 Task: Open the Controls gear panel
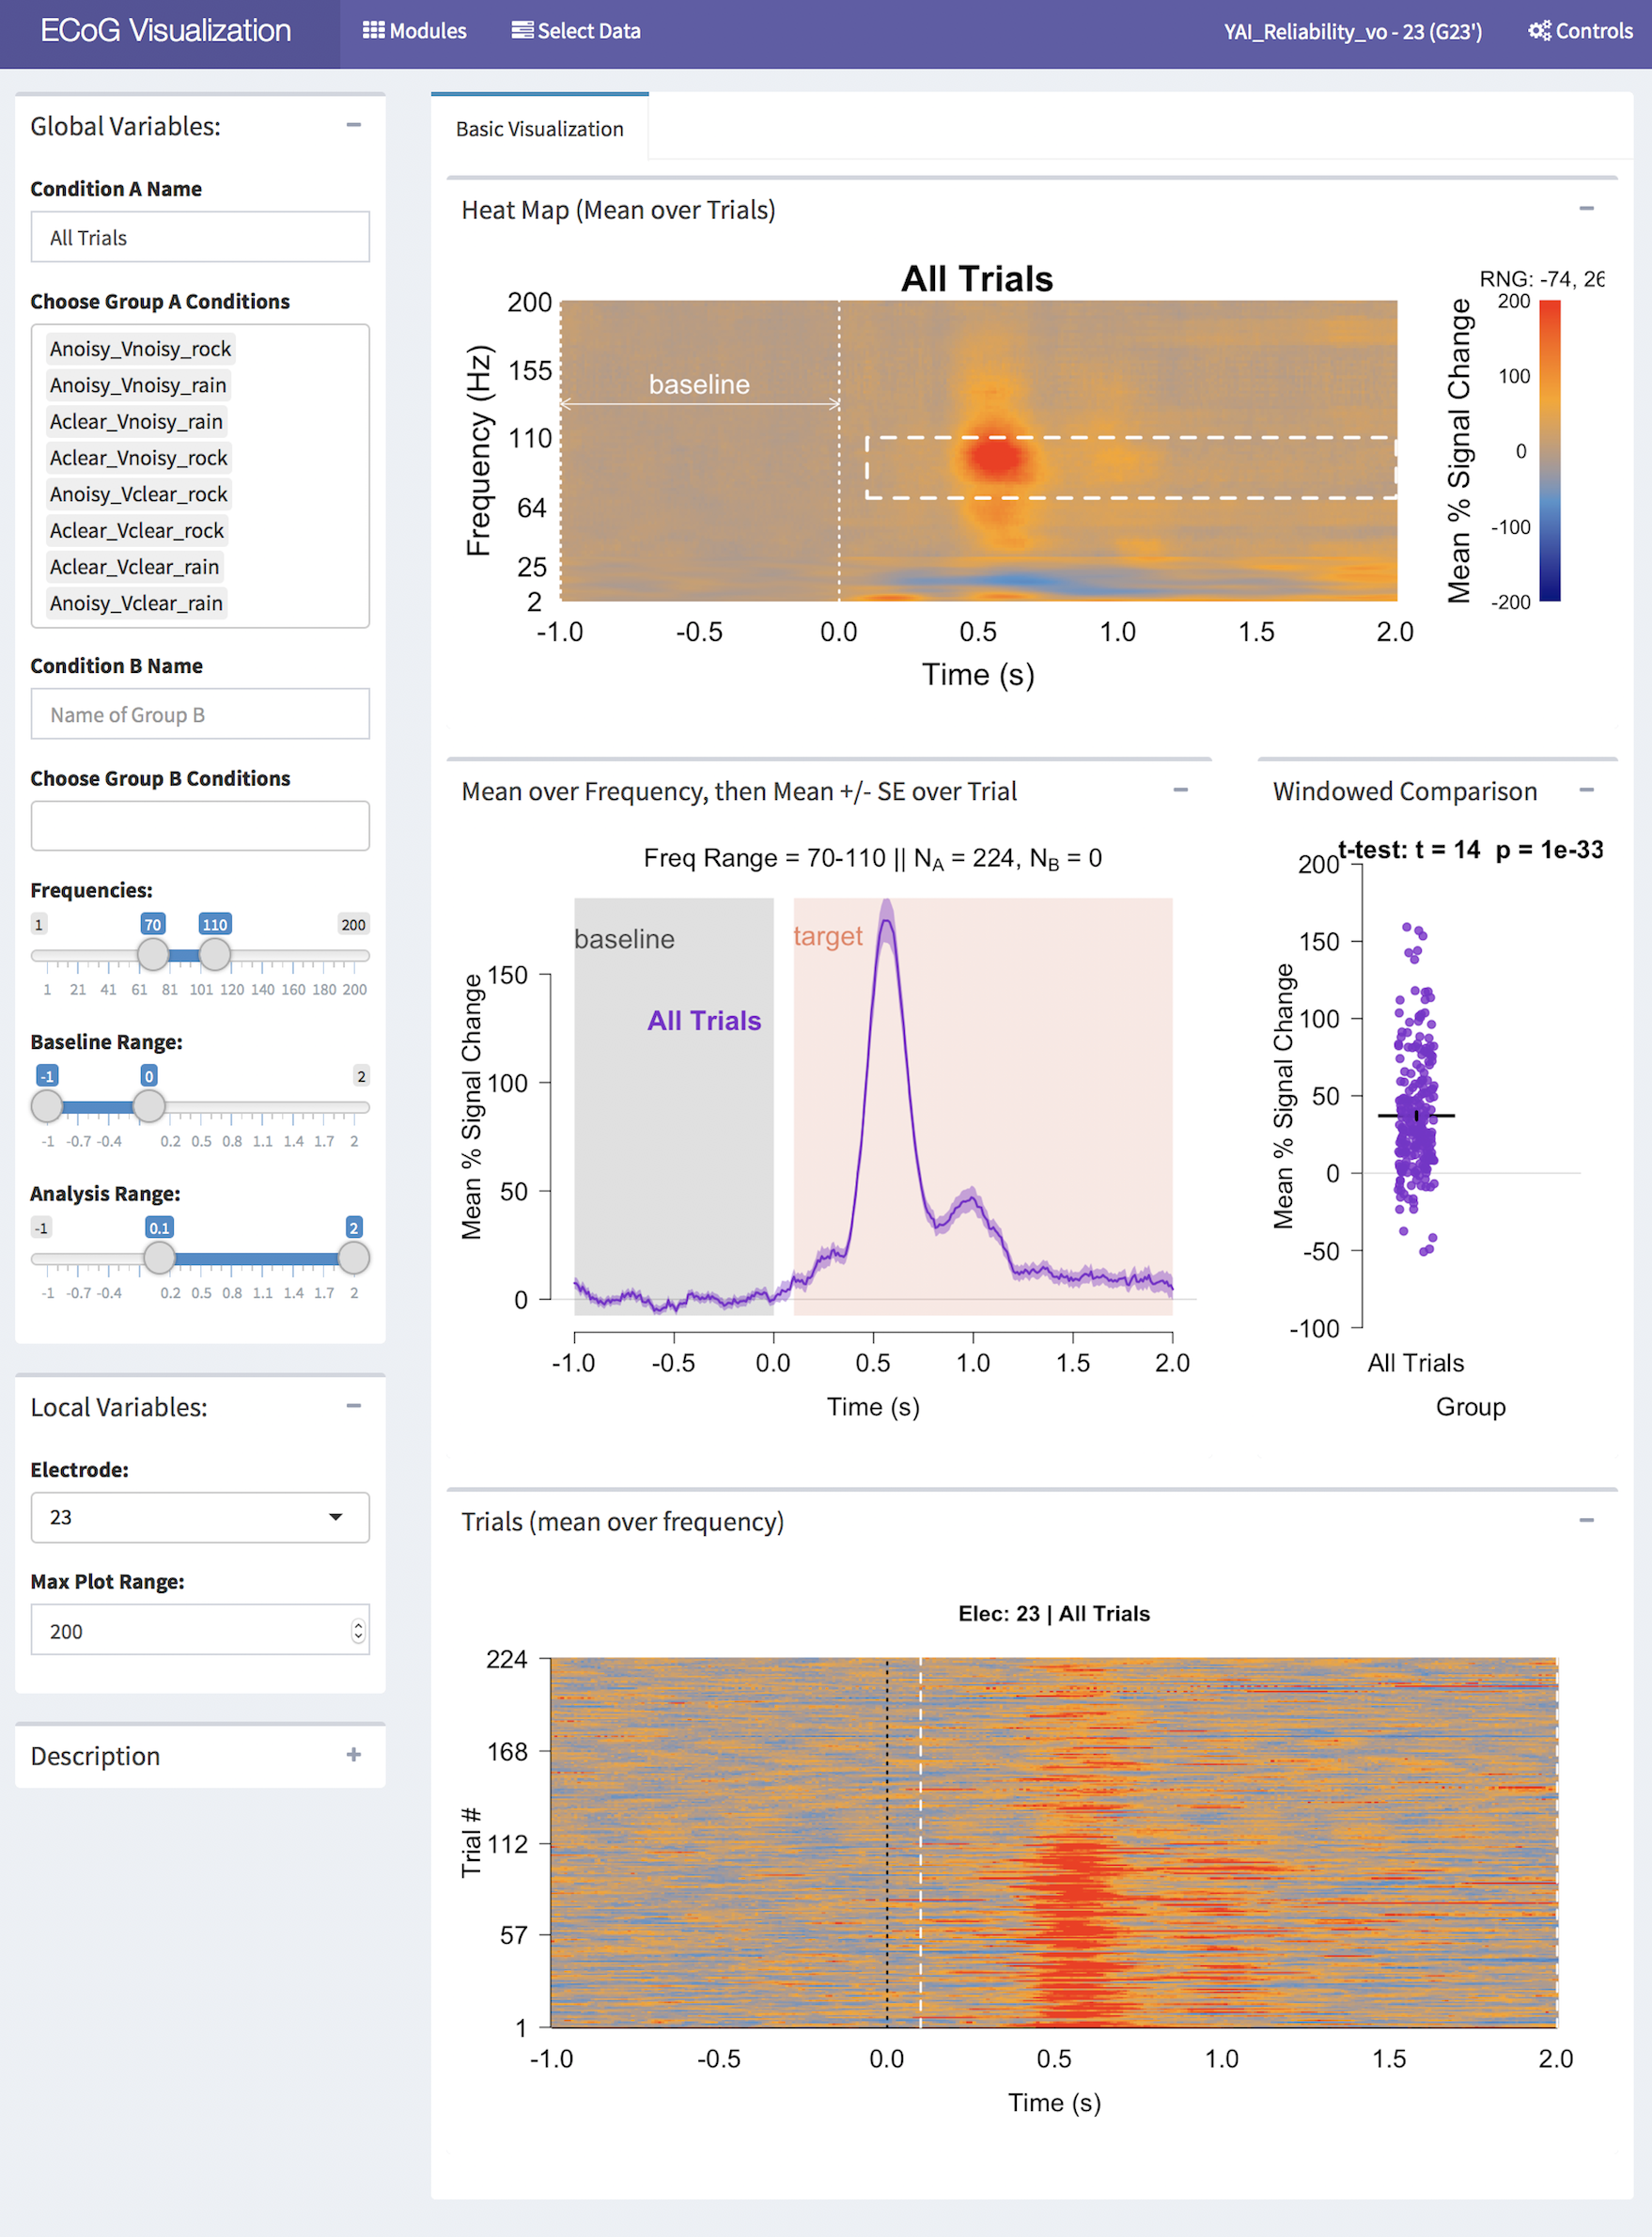pyautogui.click(x=1580, y=31)
